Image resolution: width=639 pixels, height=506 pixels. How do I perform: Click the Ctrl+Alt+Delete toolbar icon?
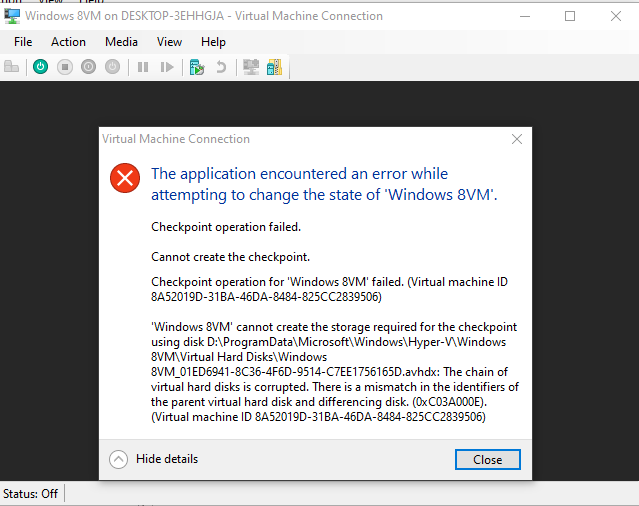pos(12,67)
